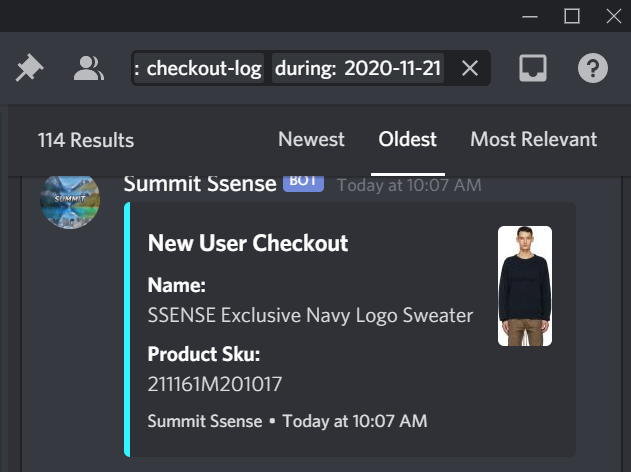The height and width of the screenshot is (472, 631).
Task: Click the product SKU 211161M201017
Action: click(x=214, y=384)
